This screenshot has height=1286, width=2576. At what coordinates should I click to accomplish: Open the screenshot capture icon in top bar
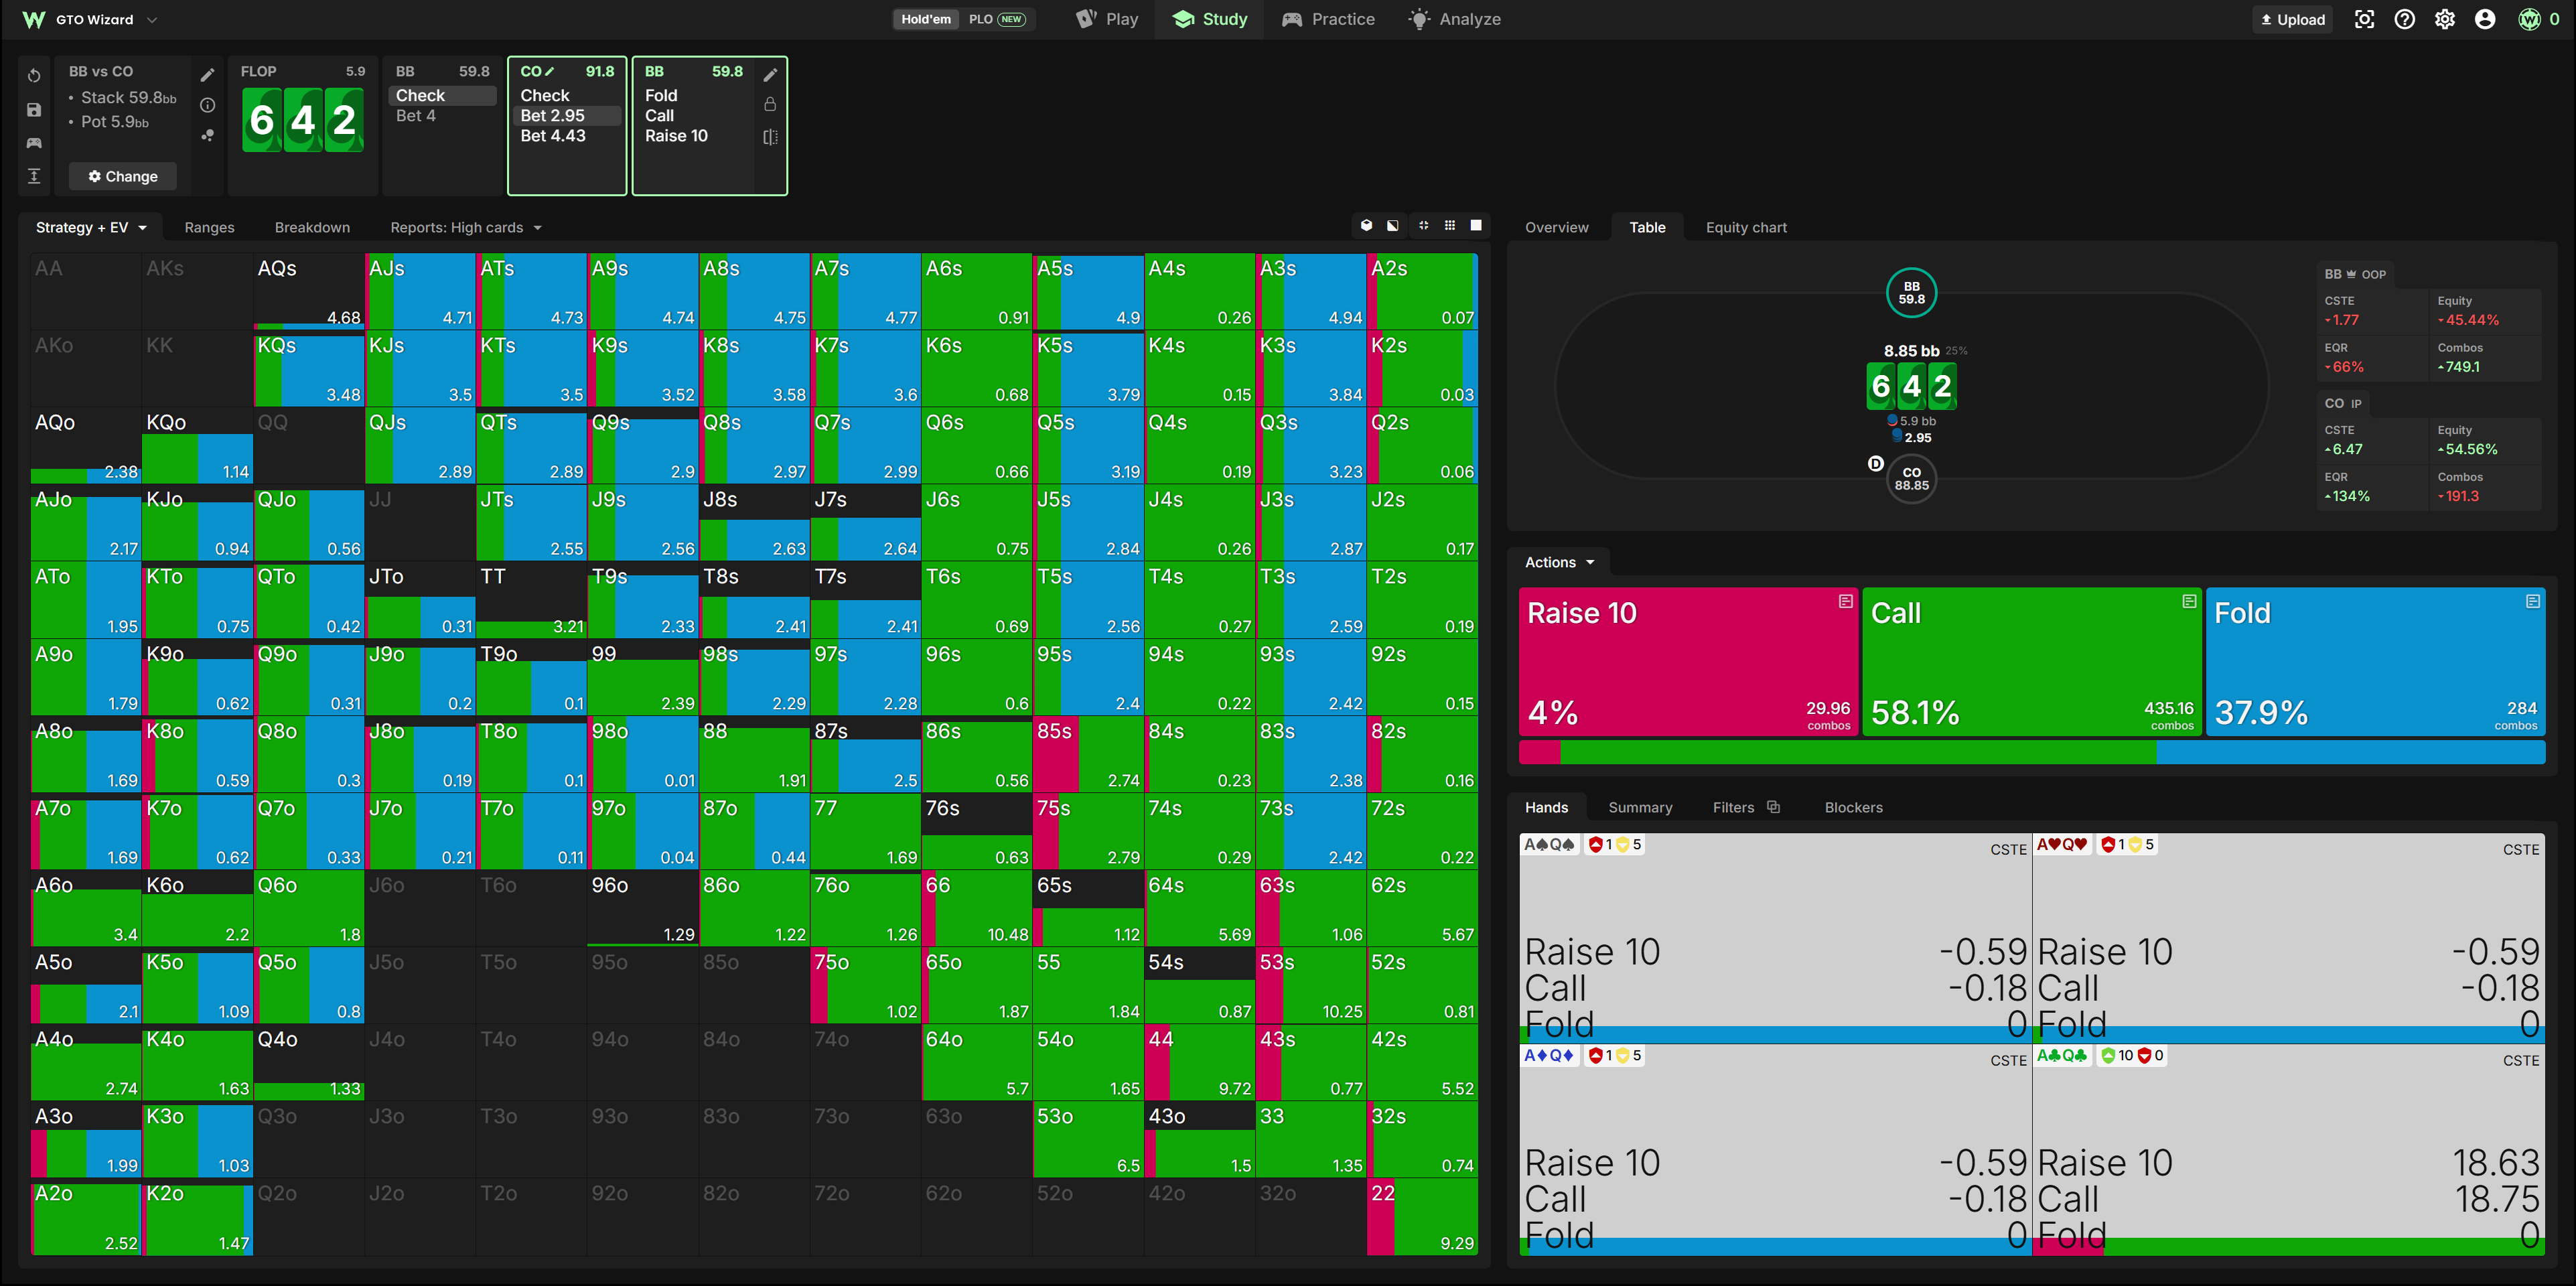point(2364,19)
